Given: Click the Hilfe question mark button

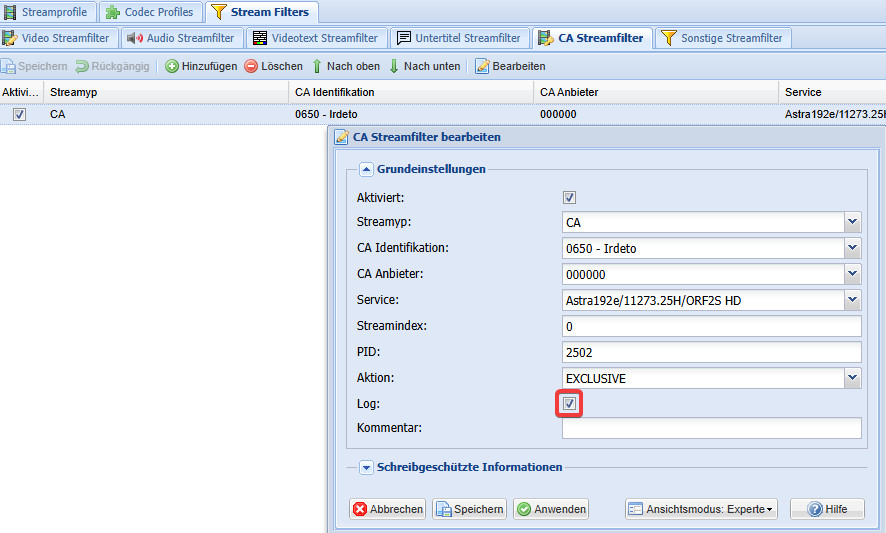Looking at the screenshot, I should click(826, 509).
